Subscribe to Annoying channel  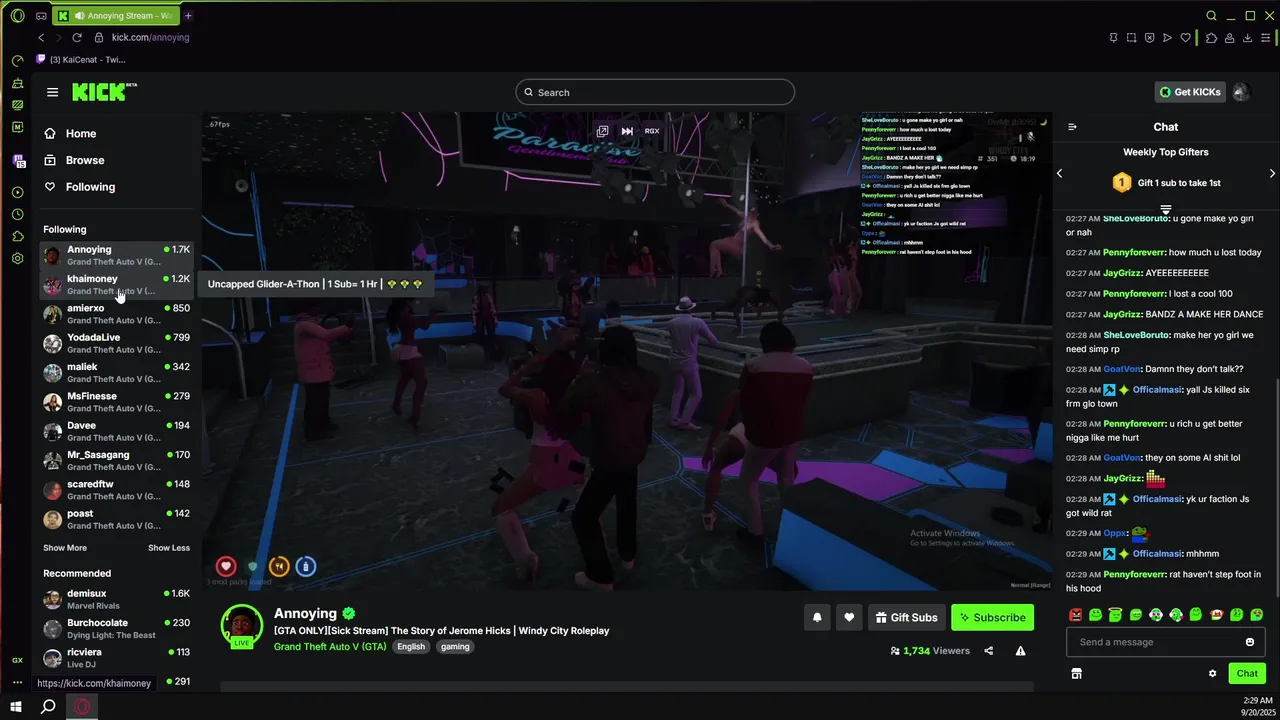coord(993,618)
